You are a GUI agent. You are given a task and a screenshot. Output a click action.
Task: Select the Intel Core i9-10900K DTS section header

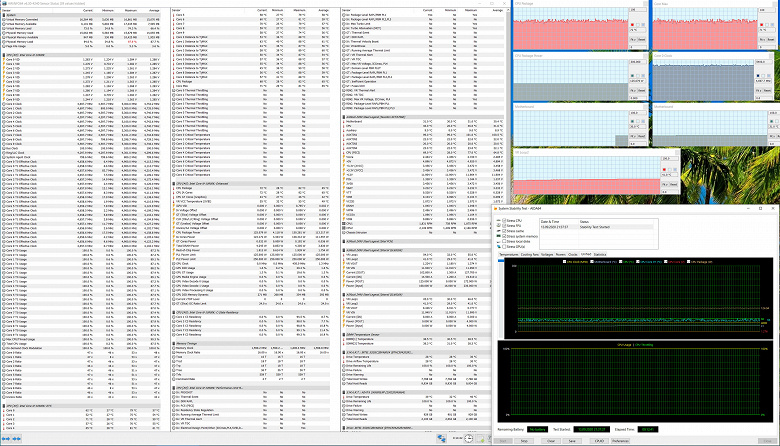[x=81, y=406]
